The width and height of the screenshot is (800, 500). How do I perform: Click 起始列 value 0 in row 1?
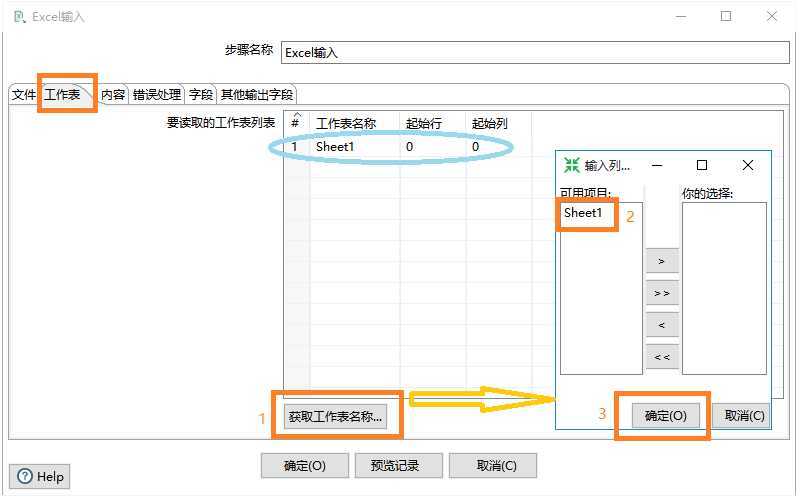(x=476, y=147)
